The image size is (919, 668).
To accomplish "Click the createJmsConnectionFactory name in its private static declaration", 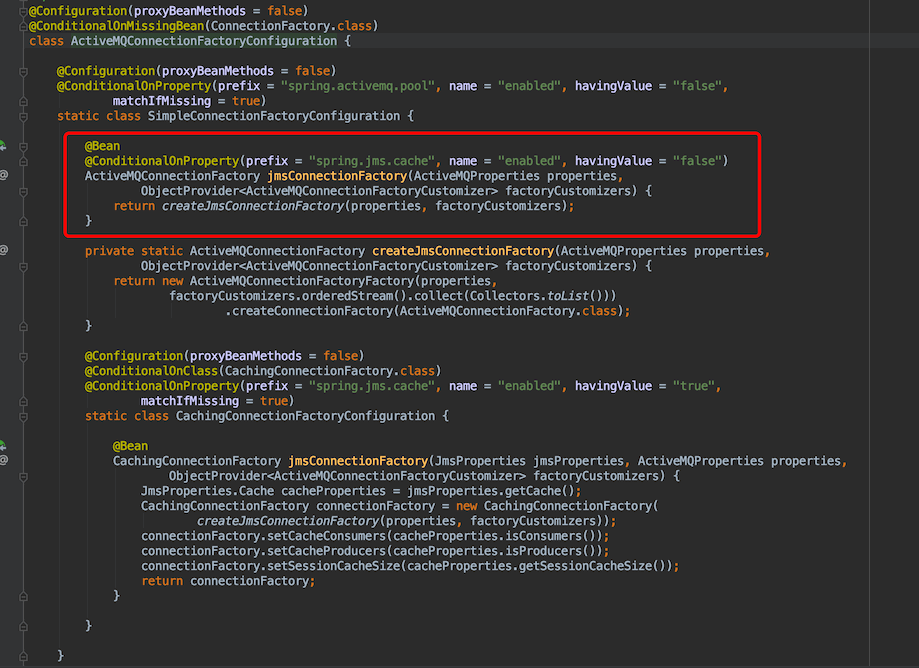I will pos(462,251).
